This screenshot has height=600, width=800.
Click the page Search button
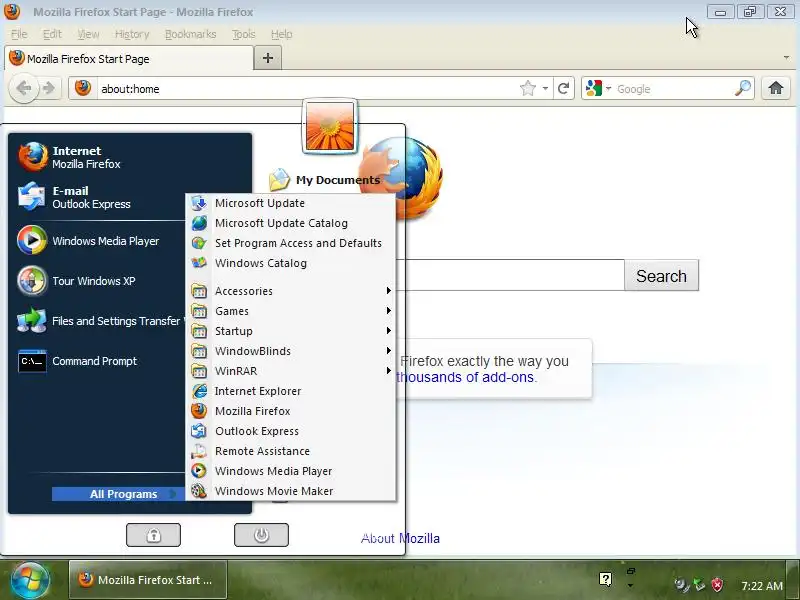661,276
